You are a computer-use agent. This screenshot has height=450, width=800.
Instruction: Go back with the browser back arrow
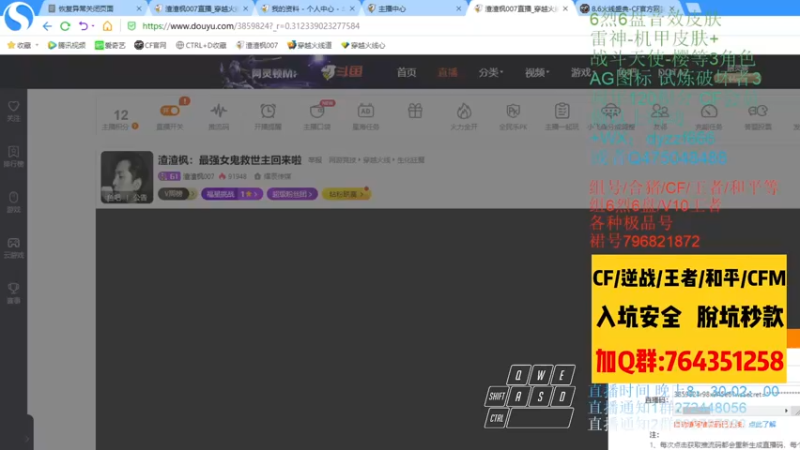coord(47,26)
